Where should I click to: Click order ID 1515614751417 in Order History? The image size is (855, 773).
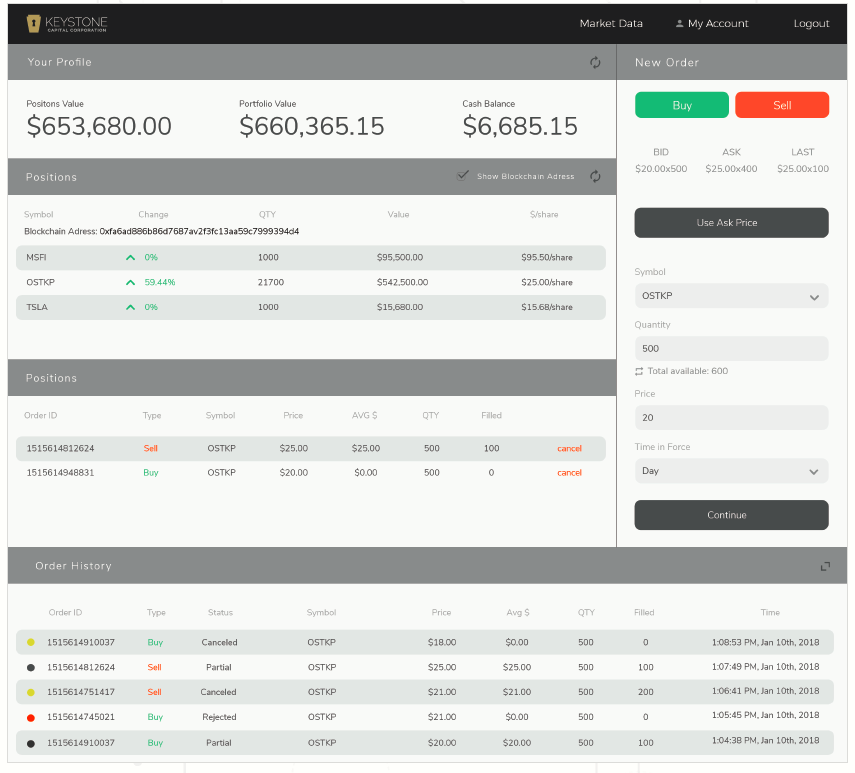(81, 692)
